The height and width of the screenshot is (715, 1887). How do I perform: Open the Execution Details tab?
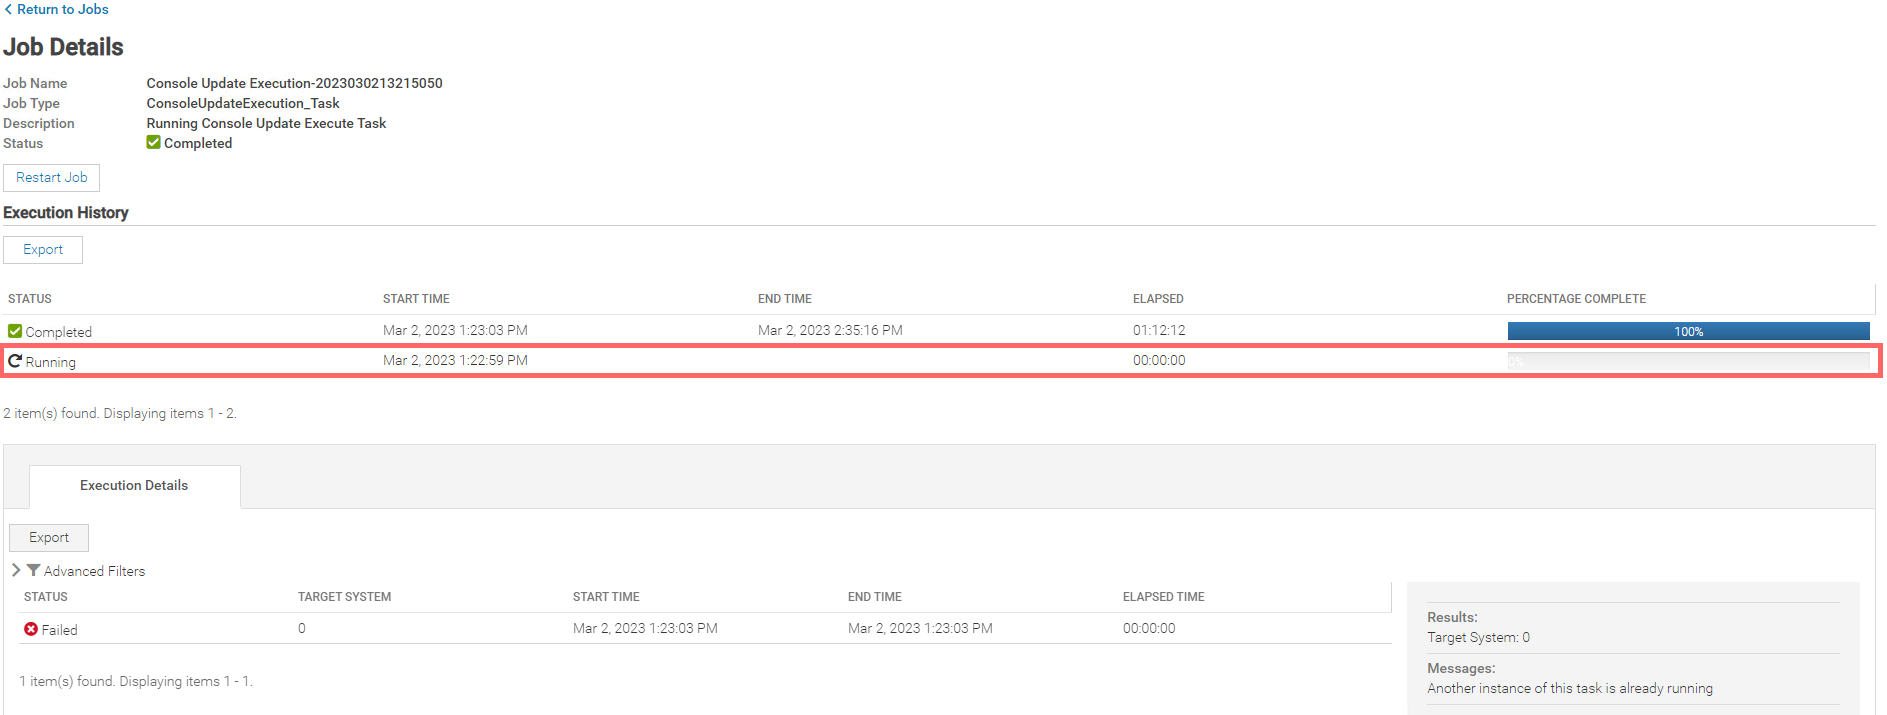pyautogui.click(x=134, y=486)
